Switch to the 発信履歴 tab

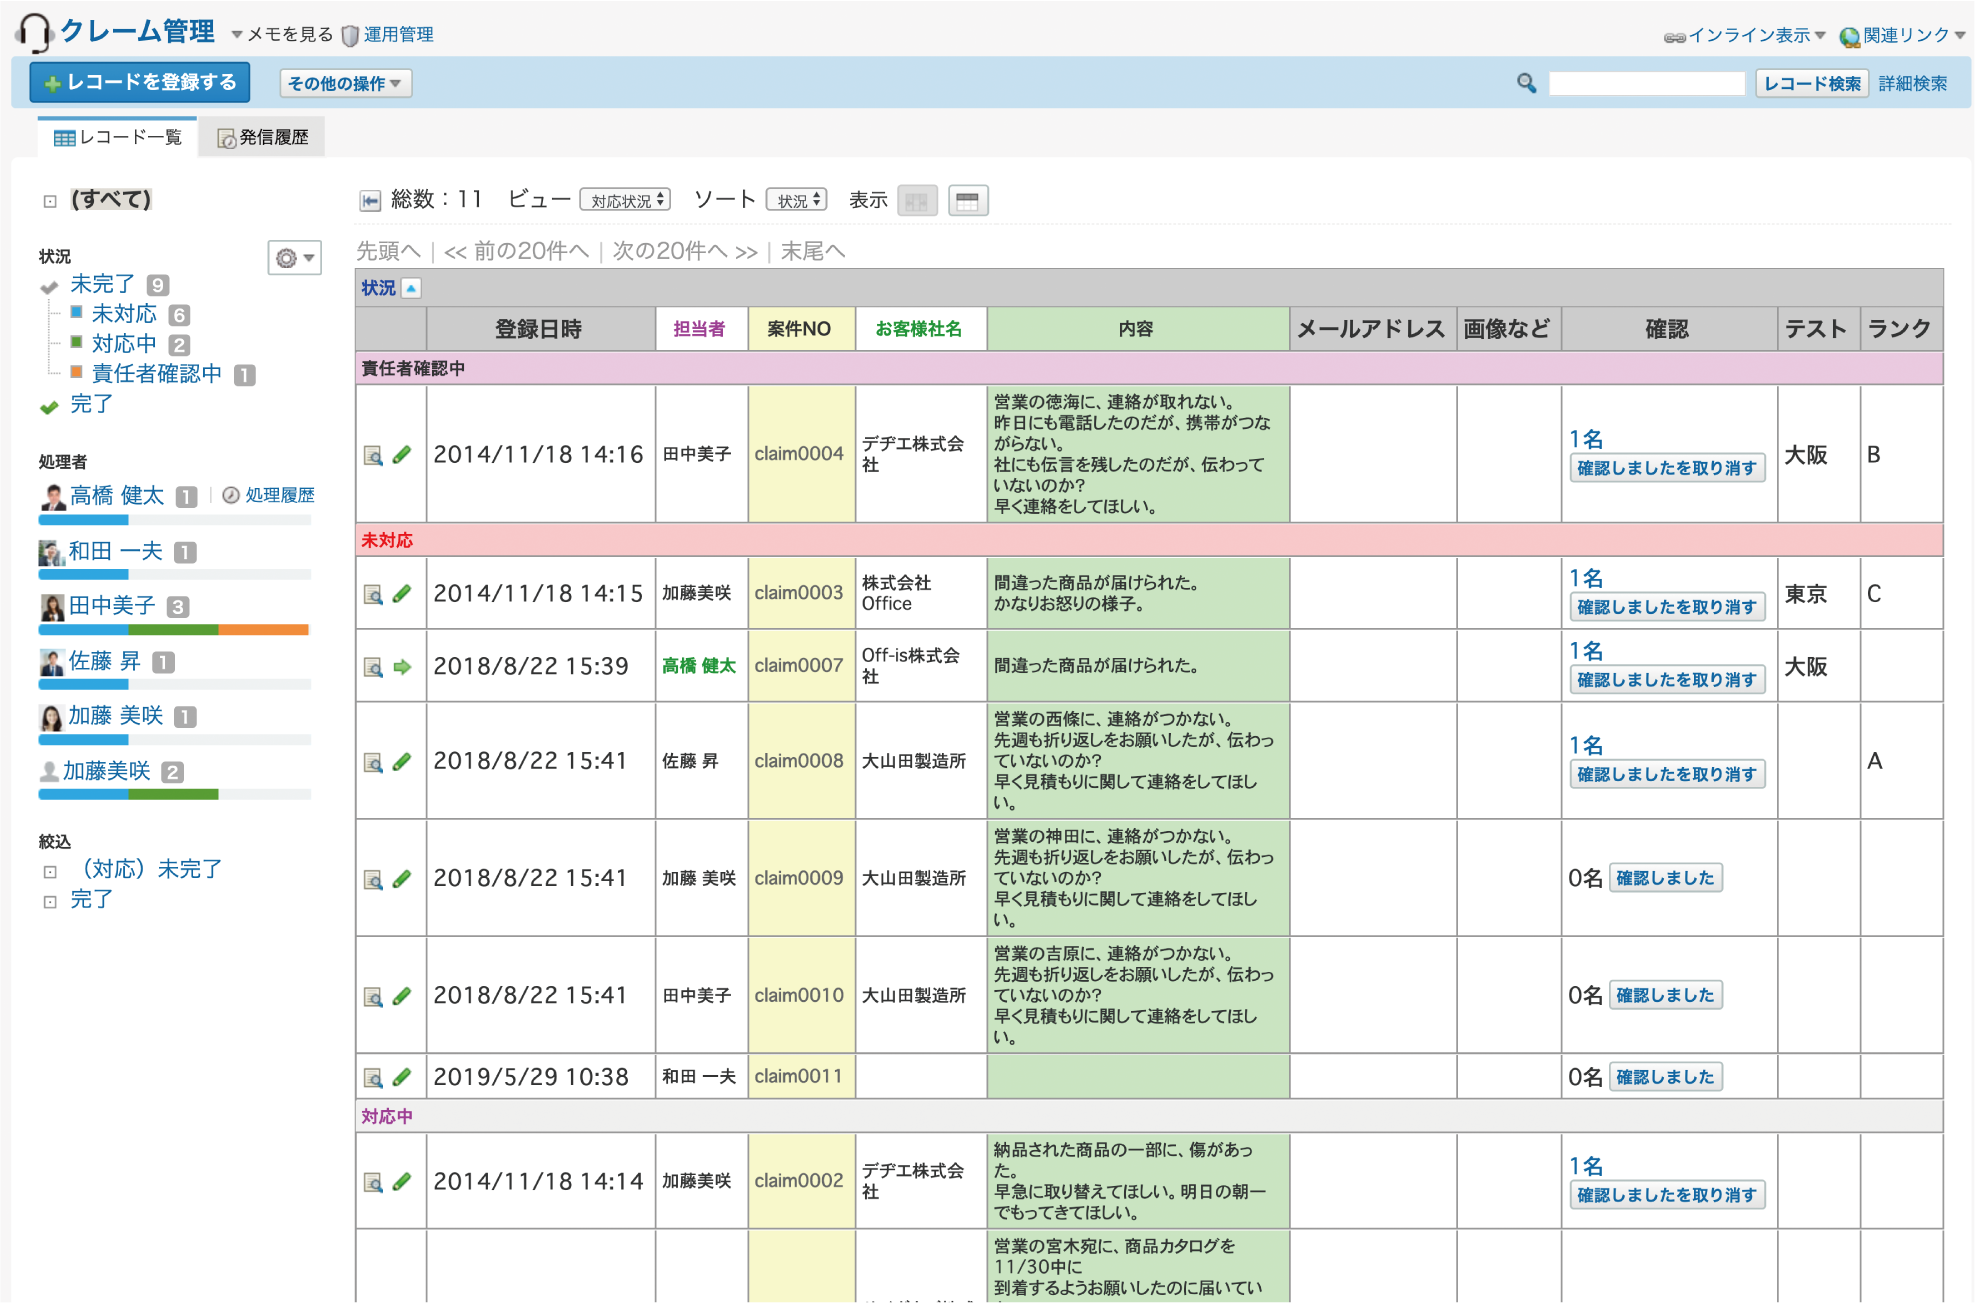pyautogui.click(x=263, y=137)
